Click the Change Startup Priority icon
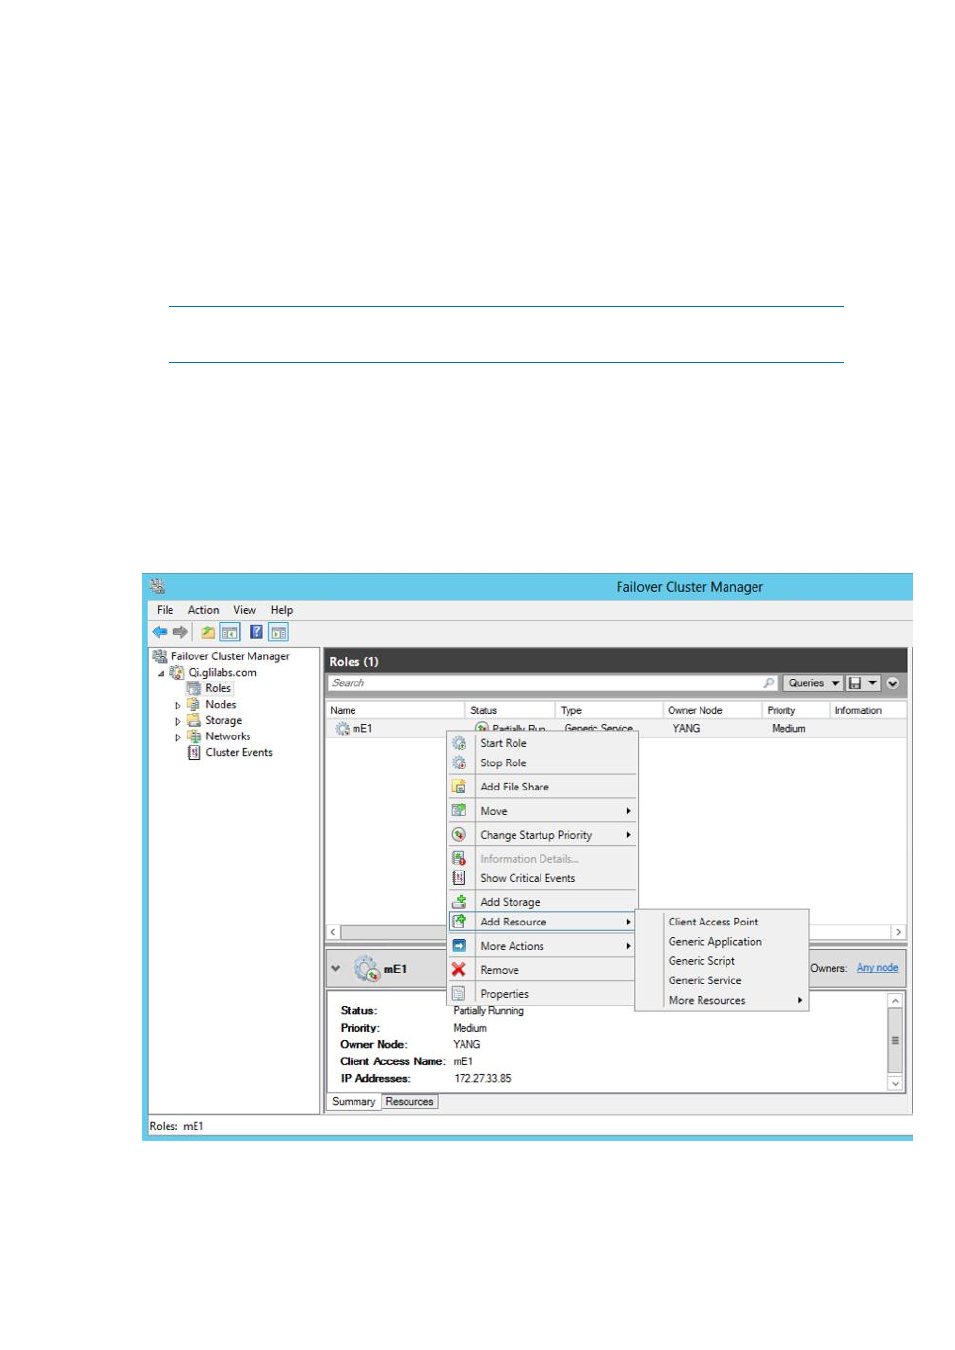The width and height of the screenshot is (955, 1350). 459,835
